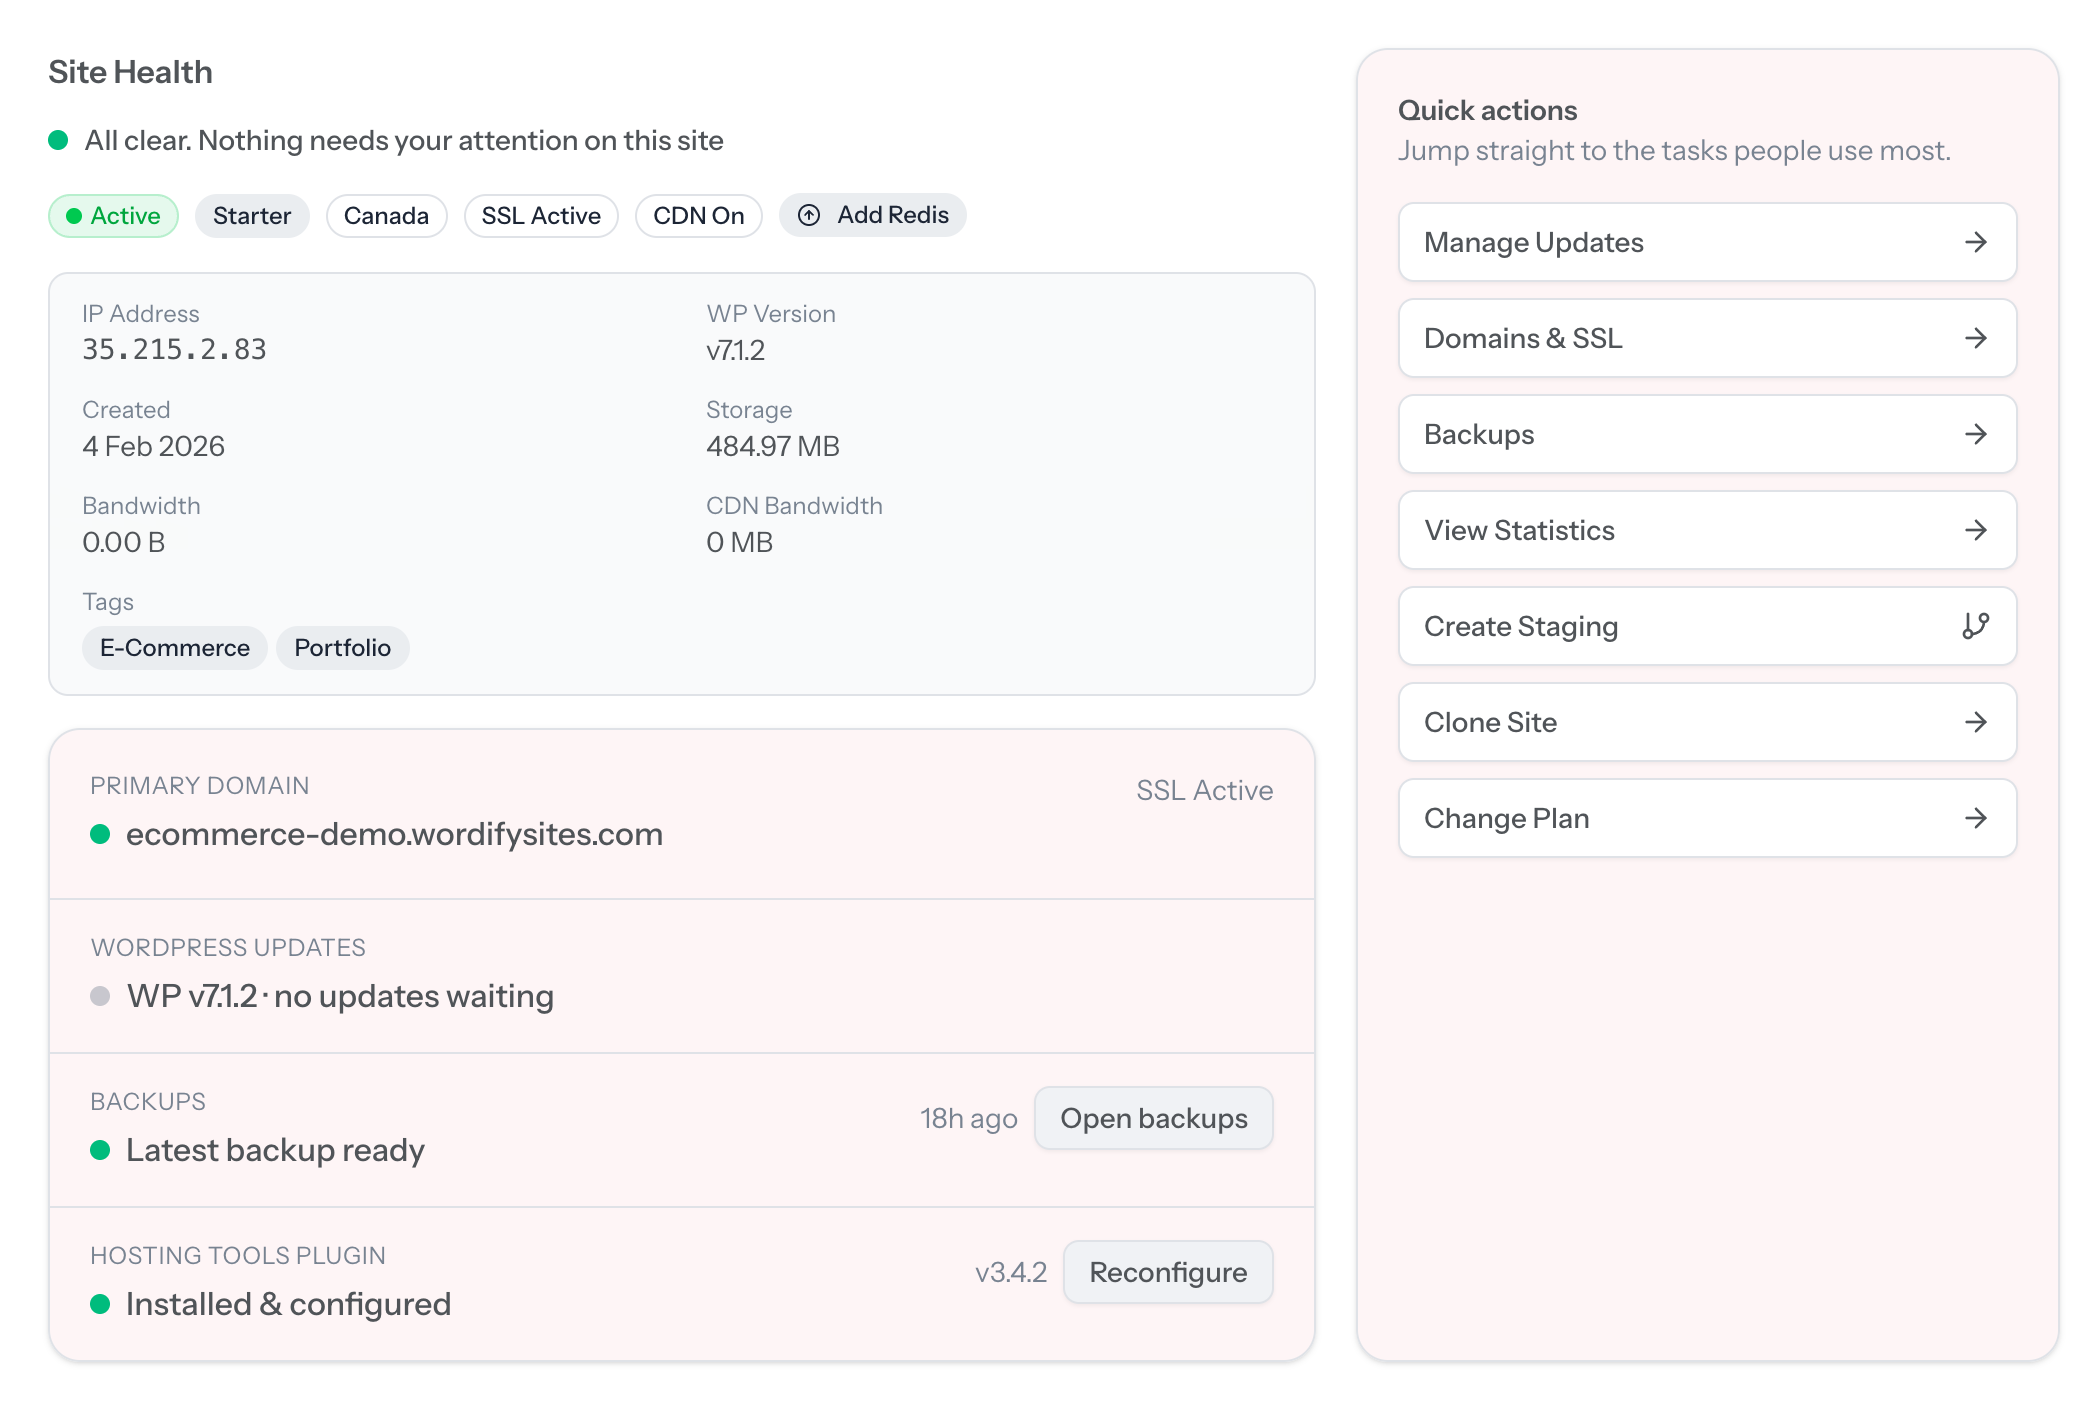The height and width of the screenshot is (1410, 2078).
Task: Select the Clone Site action
Action: pos(1707,722)
